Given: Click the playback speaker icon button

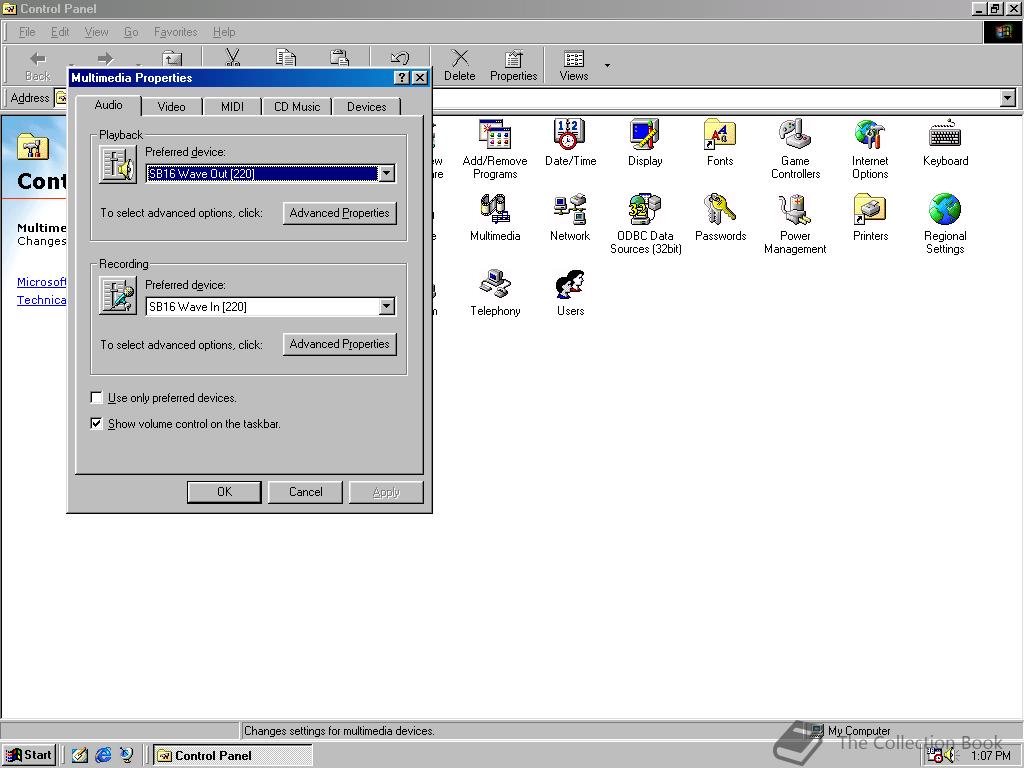Looking at the screenshot, I should [118, 164].
